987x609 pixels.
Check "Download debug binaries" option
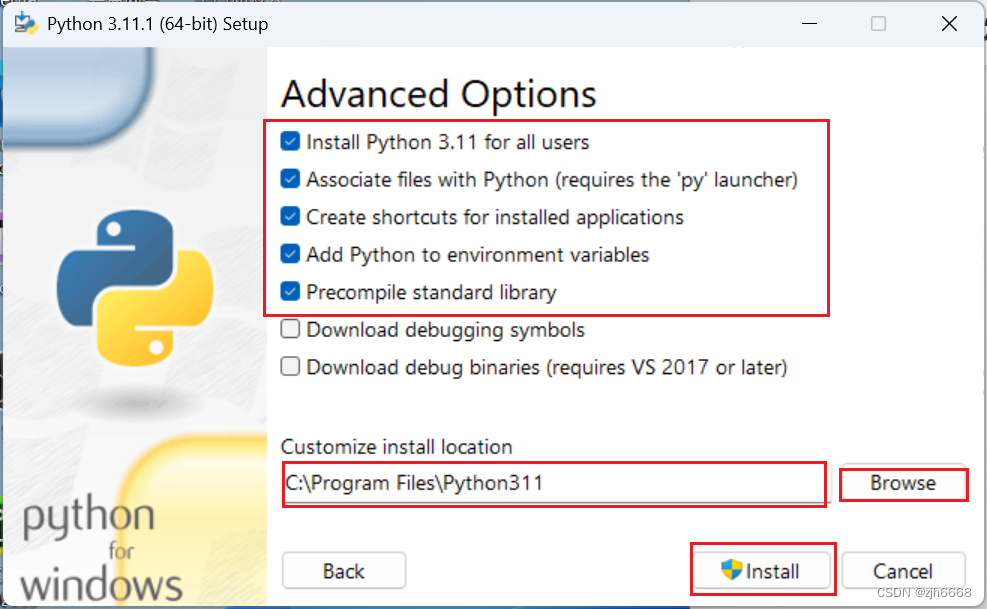[290, 366]
